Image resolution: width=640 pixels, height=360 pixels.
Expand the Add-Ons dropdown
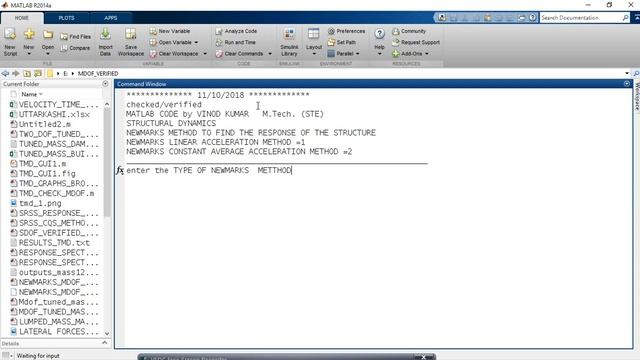427,54
